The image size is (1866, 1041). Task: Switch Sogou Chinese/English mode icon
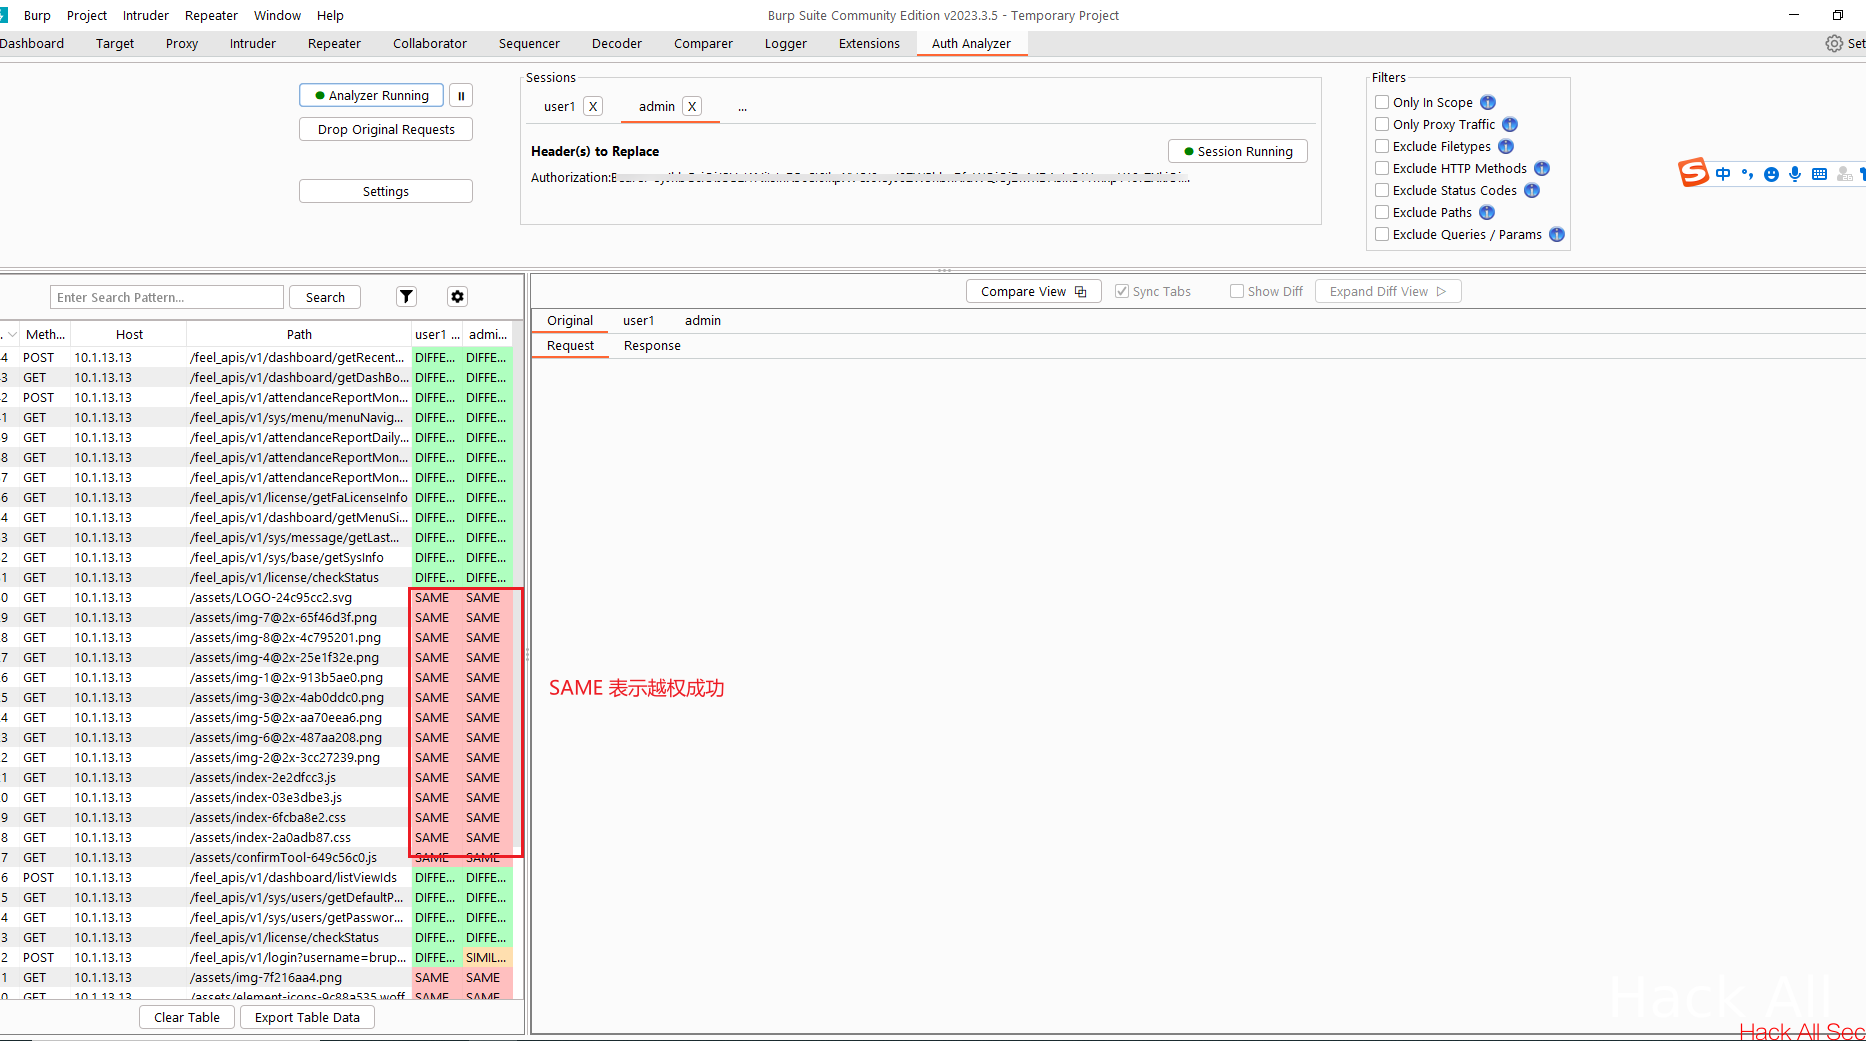1723,174
